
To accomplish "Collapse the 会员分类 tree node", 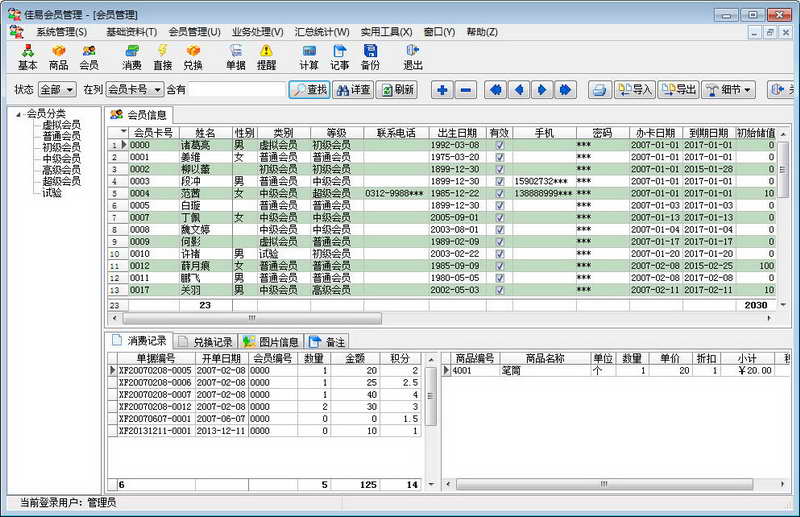I will coord(20,113).
